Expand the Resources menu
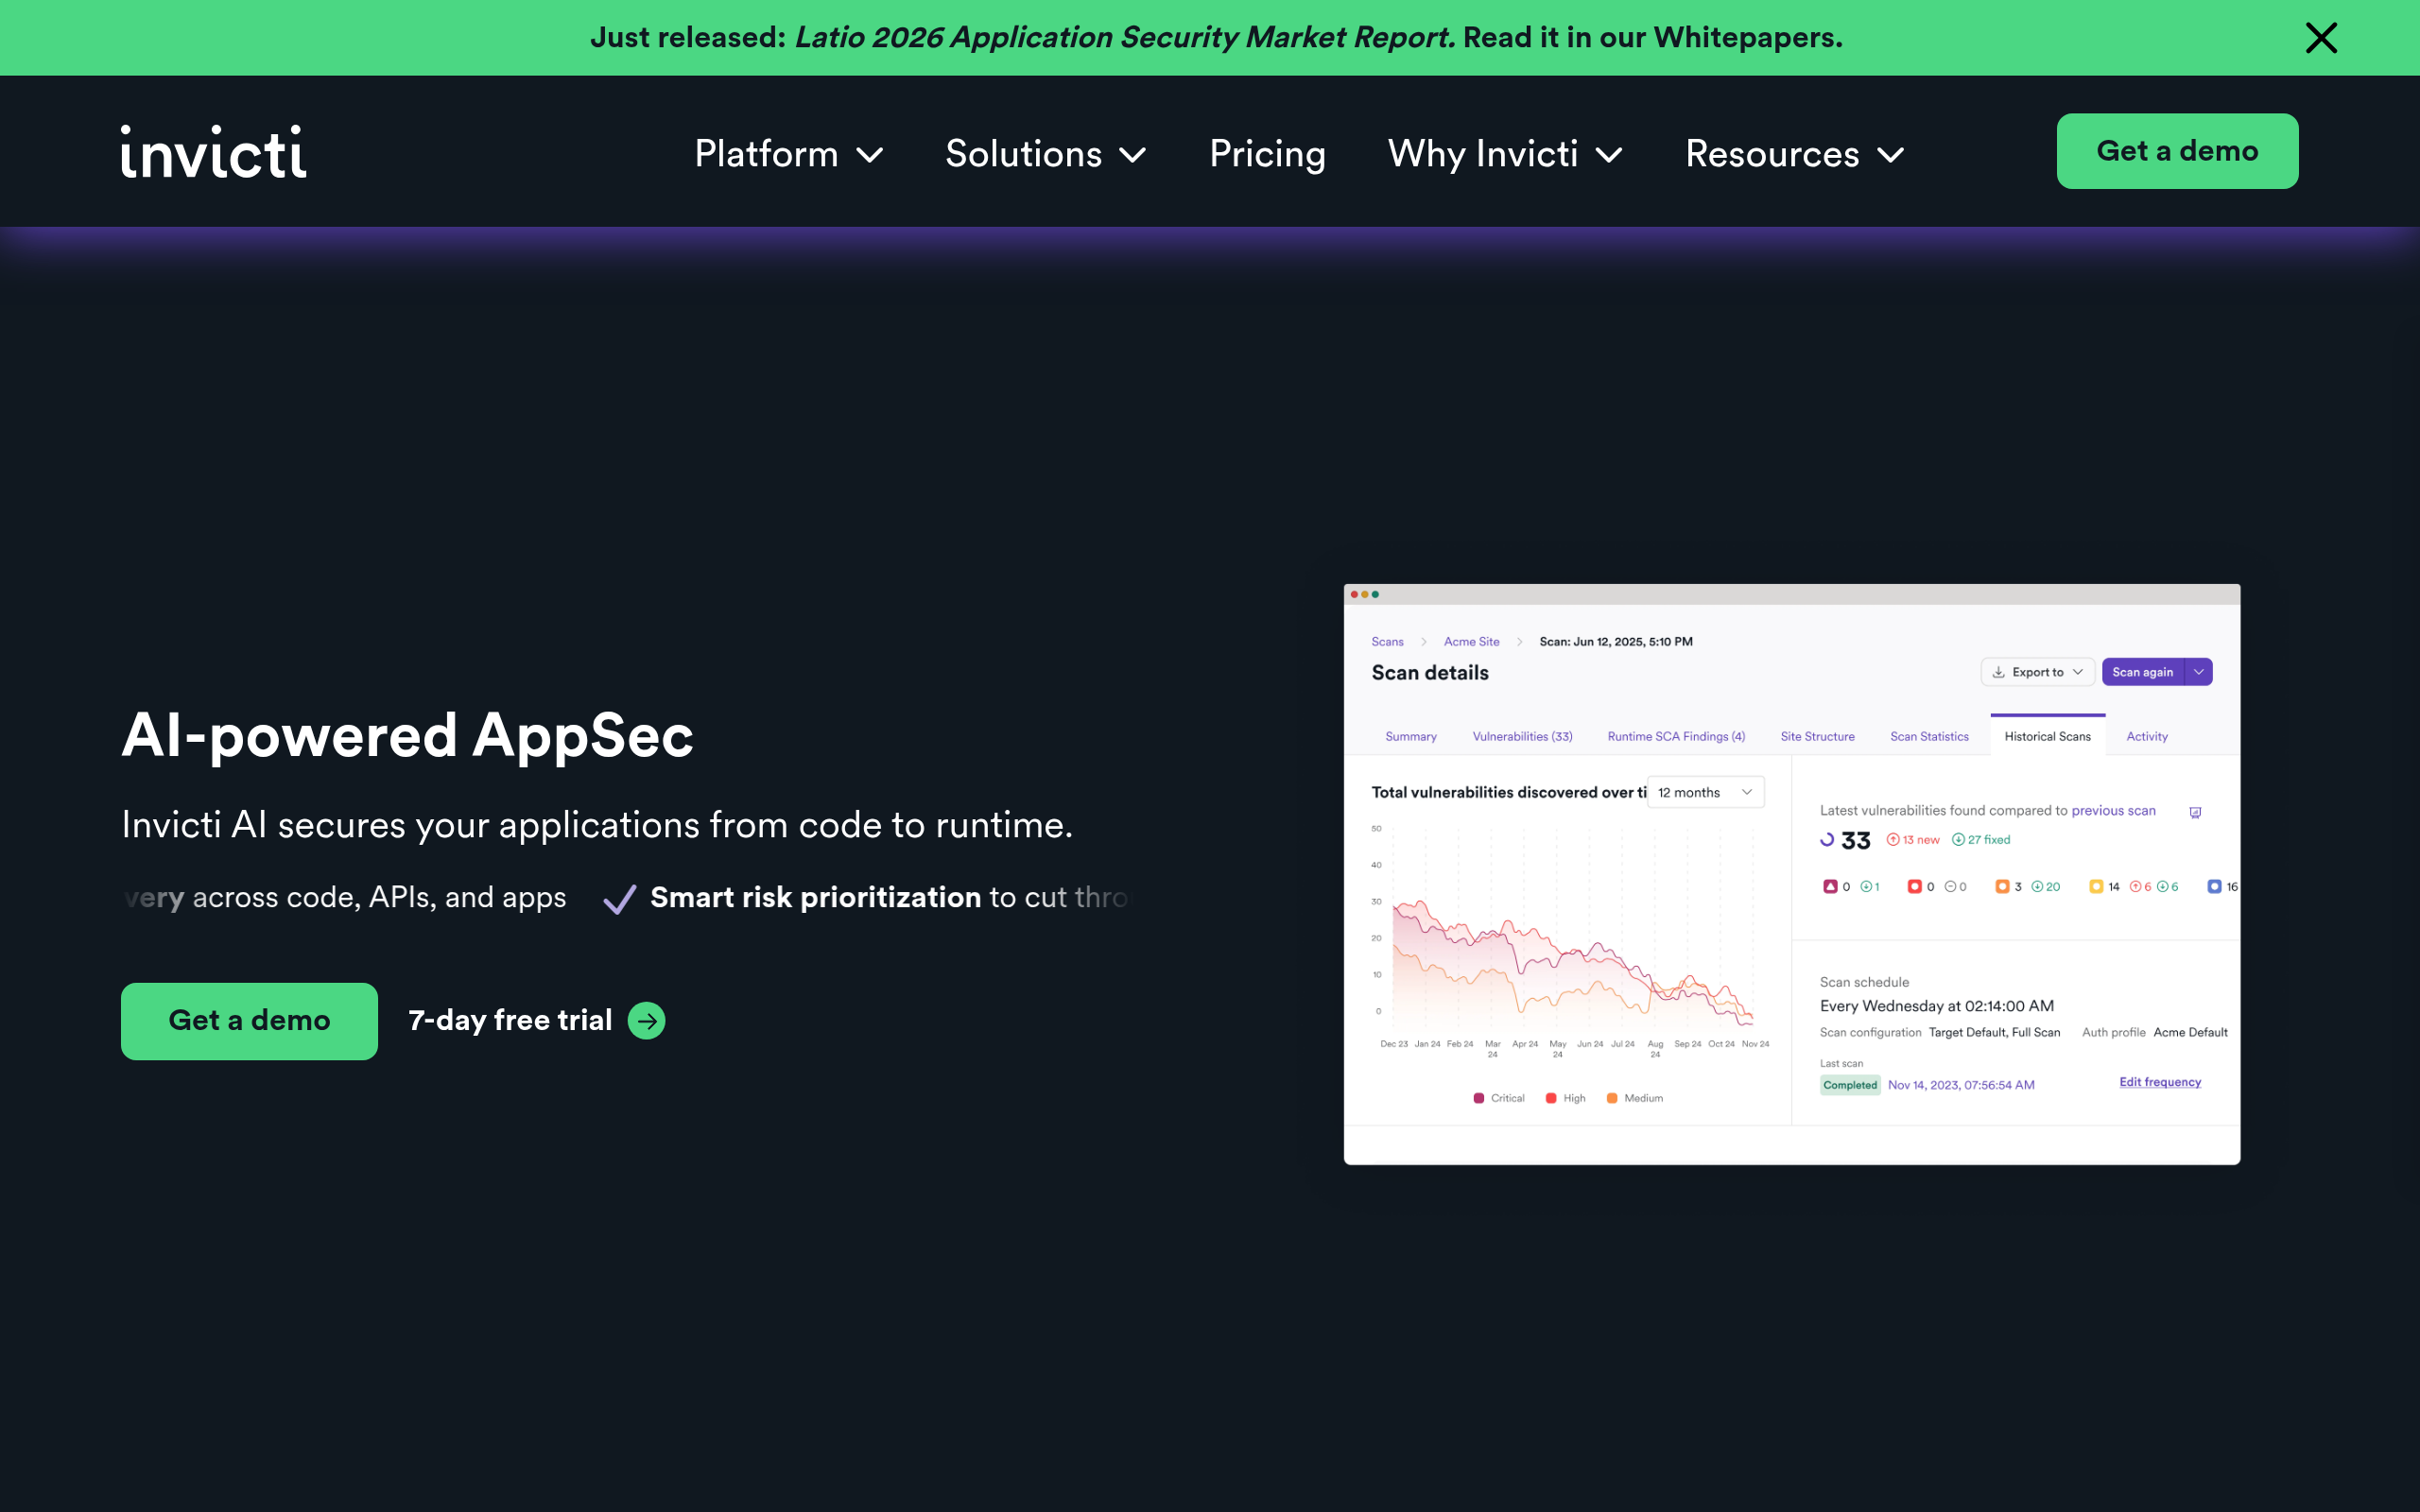Viewport: 2420px width, 1512px height. (x=1795, y=154)
